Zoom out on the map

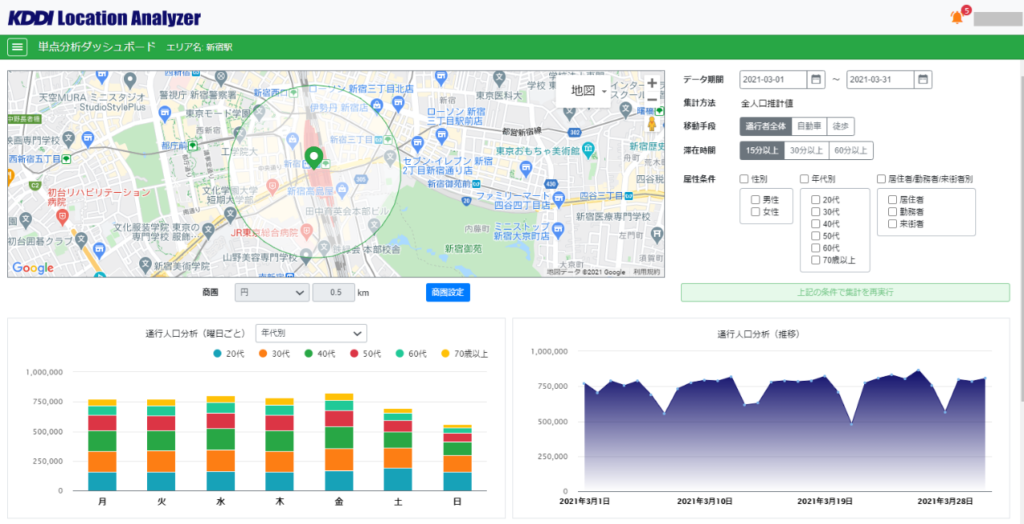tap(652, 100)
